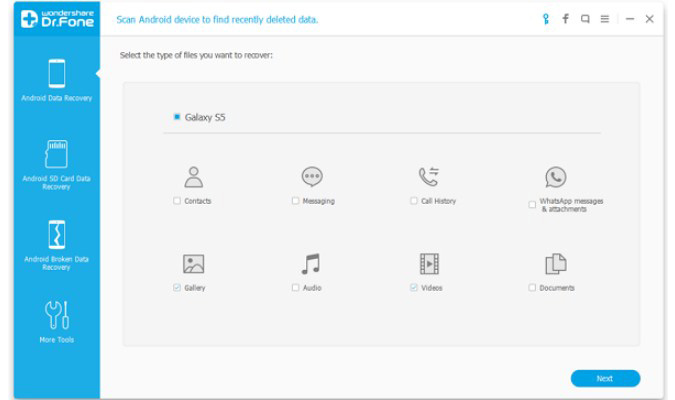Click the Call History label text
675x400 pixels.
click(438, 201)
